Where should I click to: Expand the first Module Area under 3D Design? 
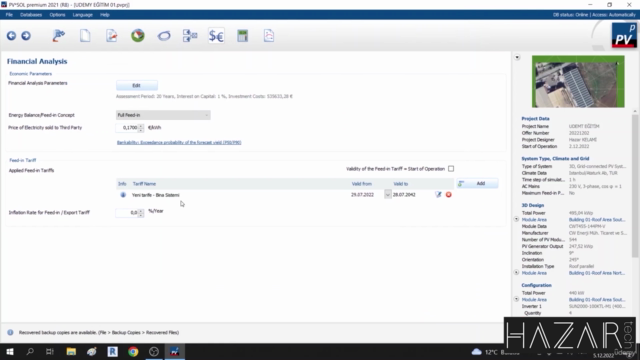coord(516,220)
